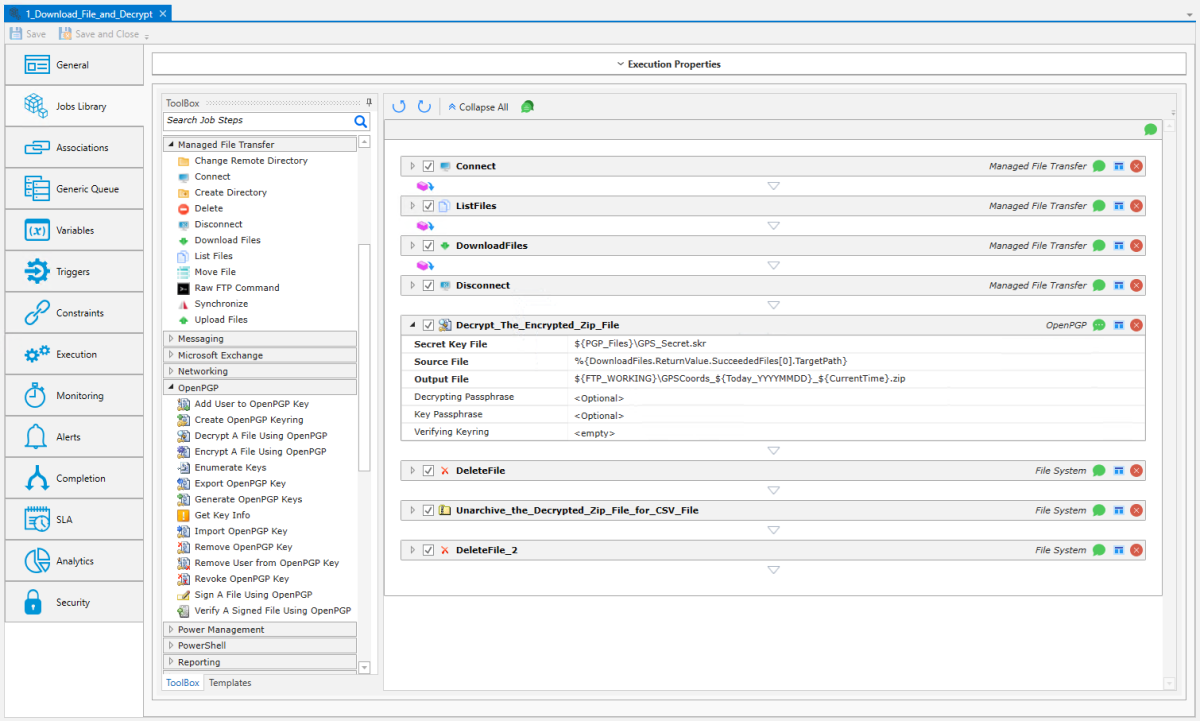This screenshot has width=1200, height=721.
Task: Open the Security section in the sidebar
Action: (x=75, y=602)
